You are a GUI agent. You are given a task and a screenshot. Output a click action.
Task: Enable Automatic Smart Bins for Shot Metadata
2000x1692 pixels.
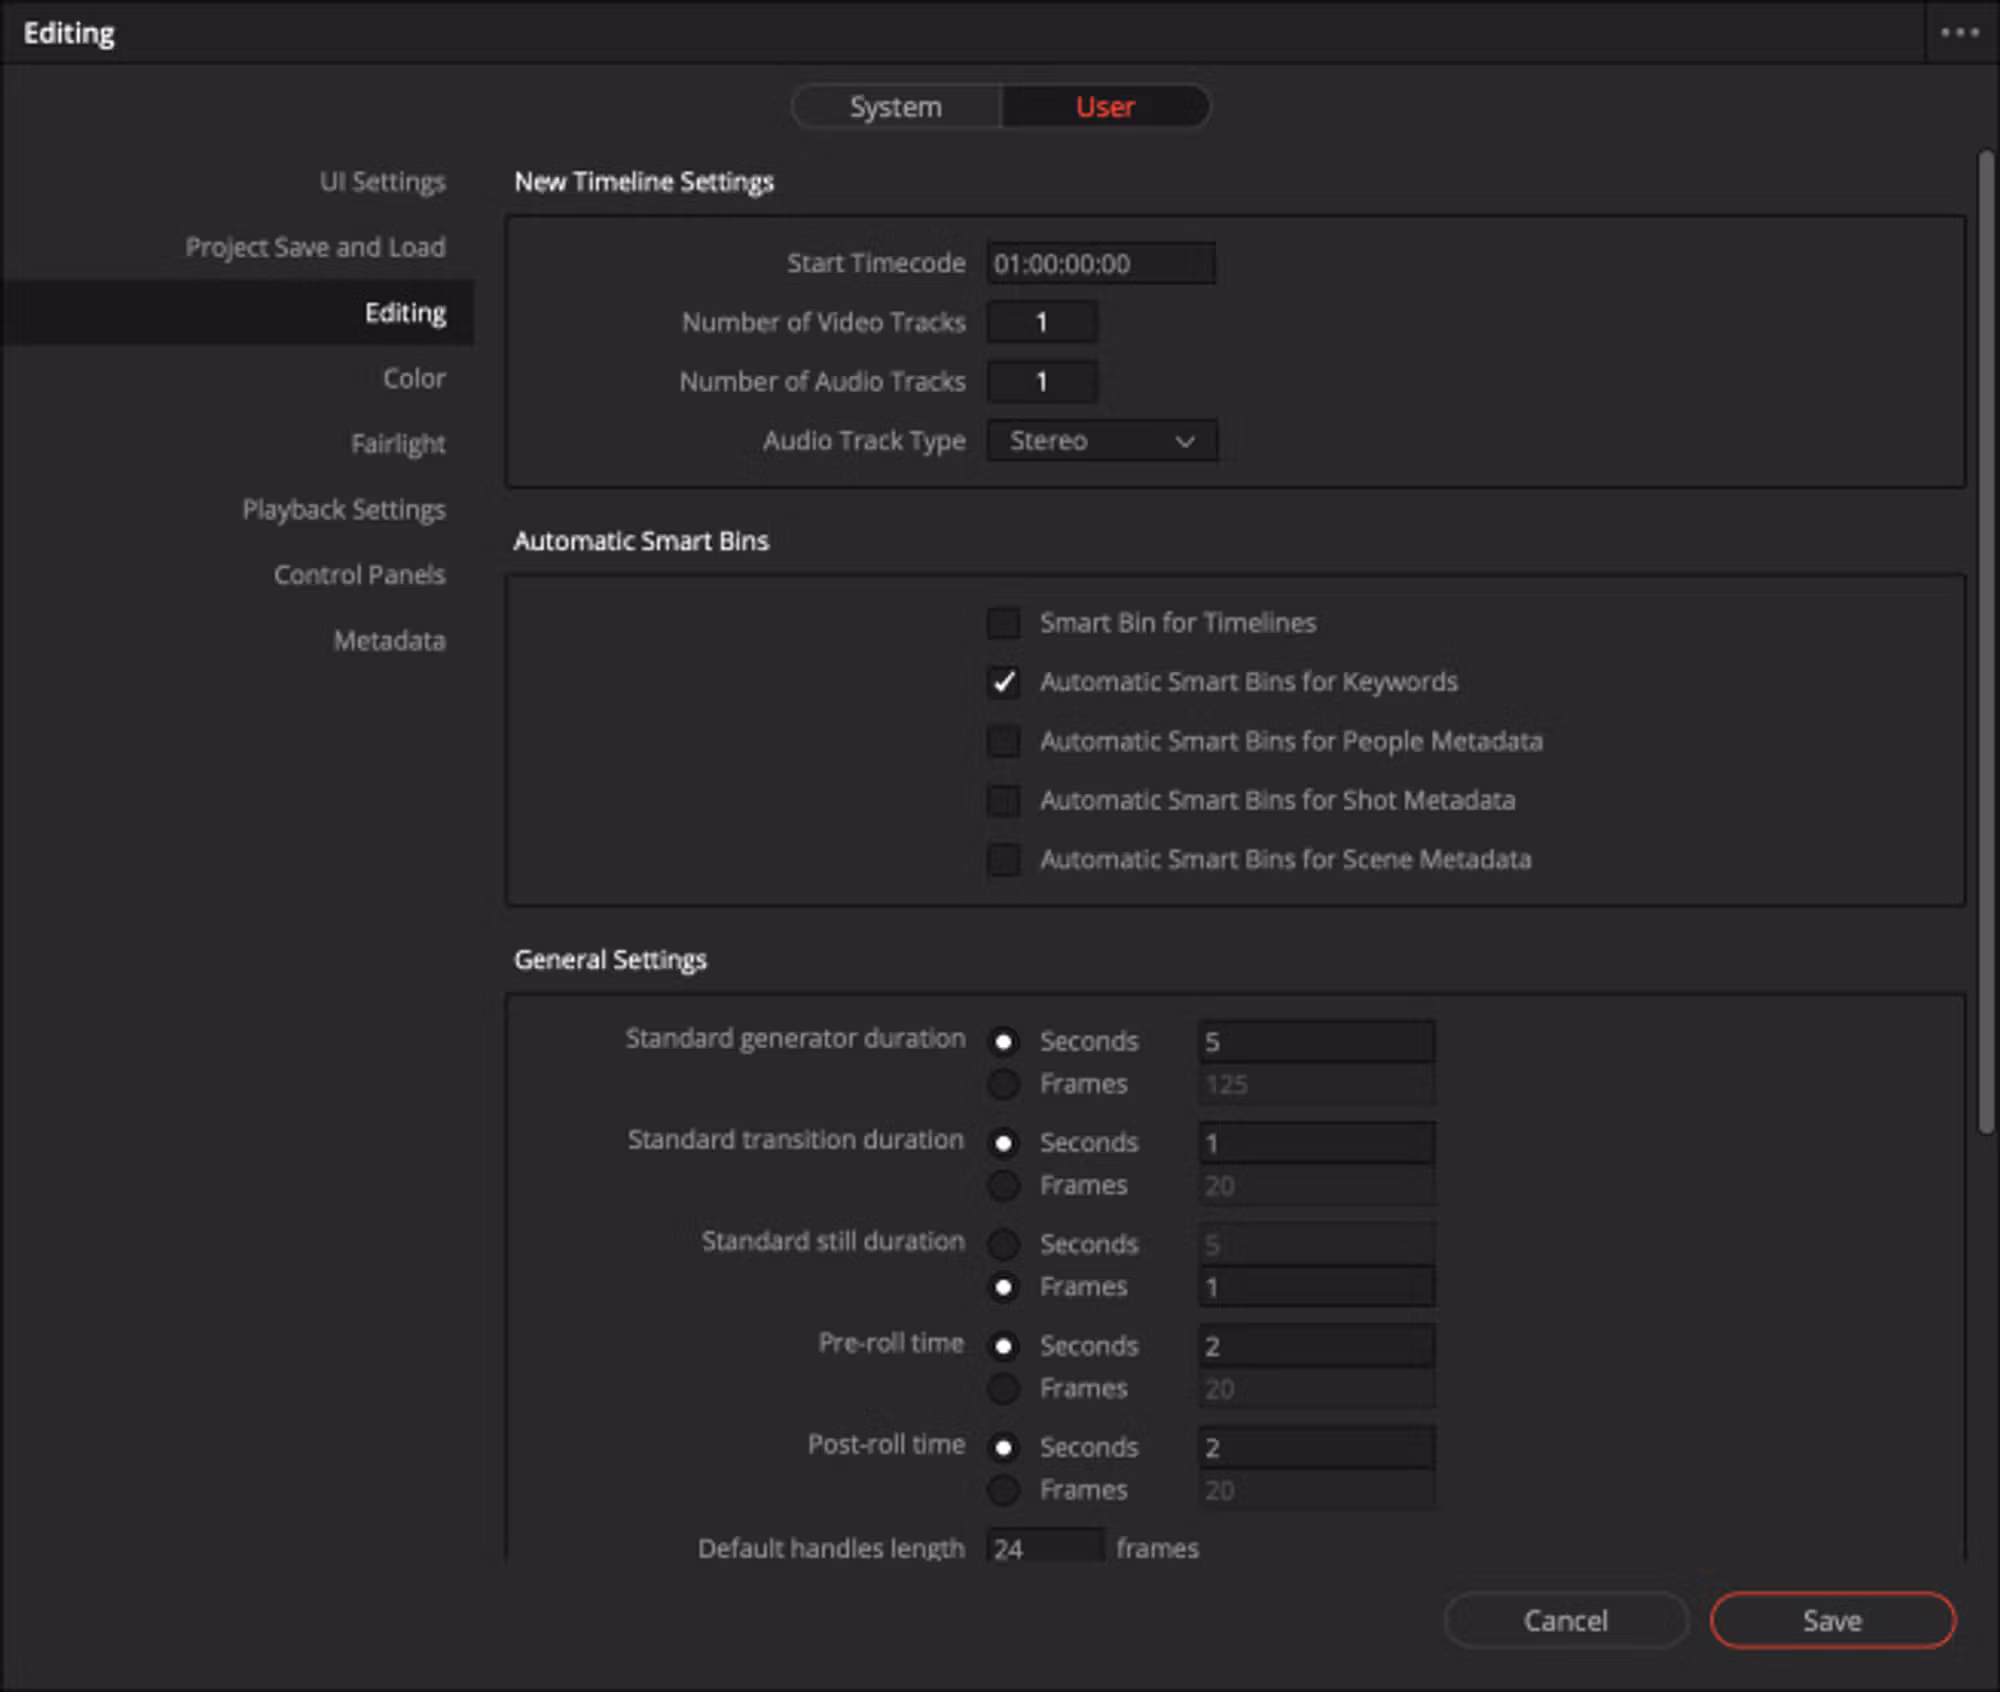click(x=1003, y=801)
